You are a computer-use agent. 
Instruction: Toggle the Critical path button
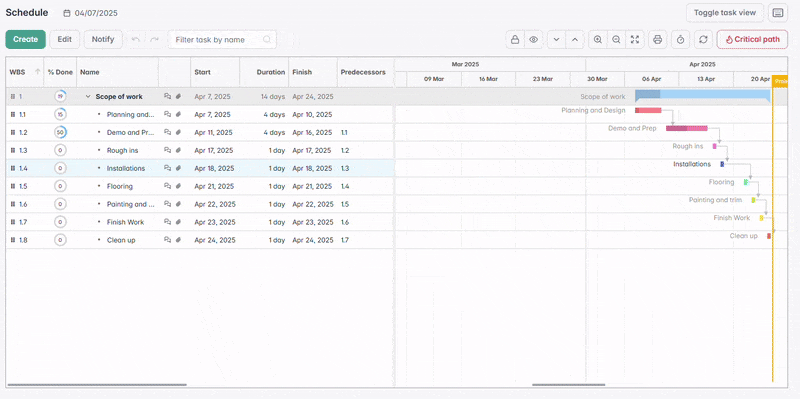[x=752, y=39]
